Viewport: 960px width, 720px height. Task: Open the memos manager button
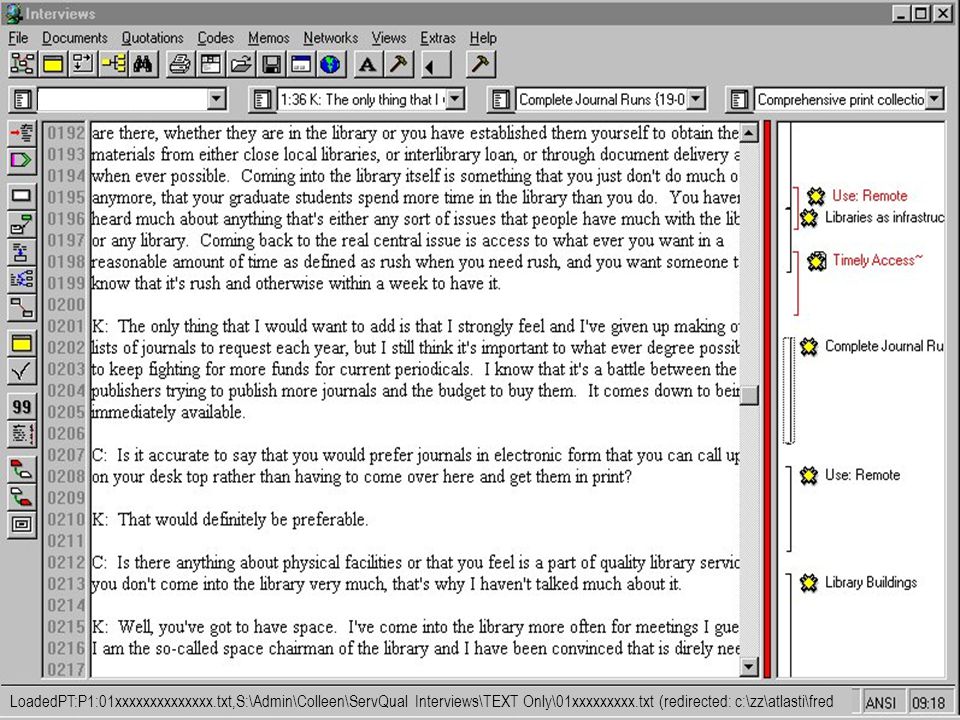pyautogui.click(x=740, y=99)
